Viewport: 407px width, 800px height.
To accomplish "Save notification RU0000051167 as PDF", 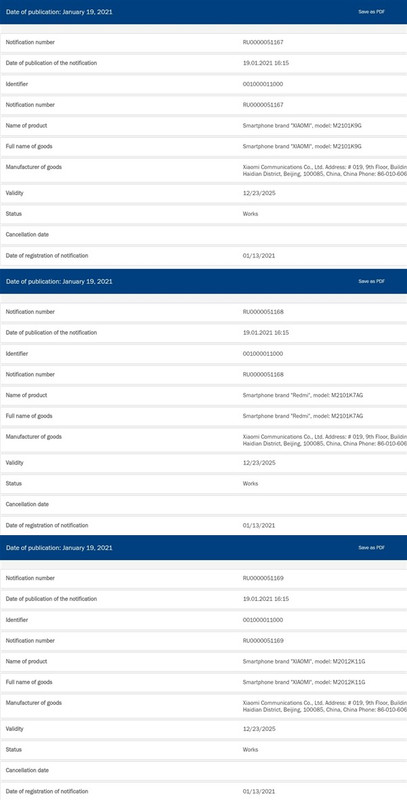I will [x=371, y=12].
